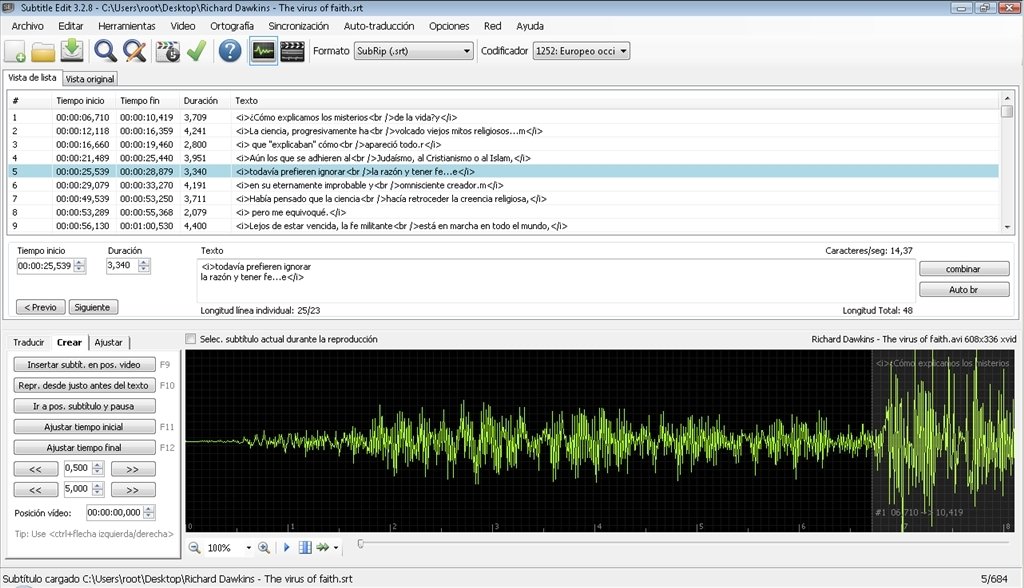Toggle the video player clapperboard icon
This screenshot has width=1024, height=588.
tap(293, 51)
